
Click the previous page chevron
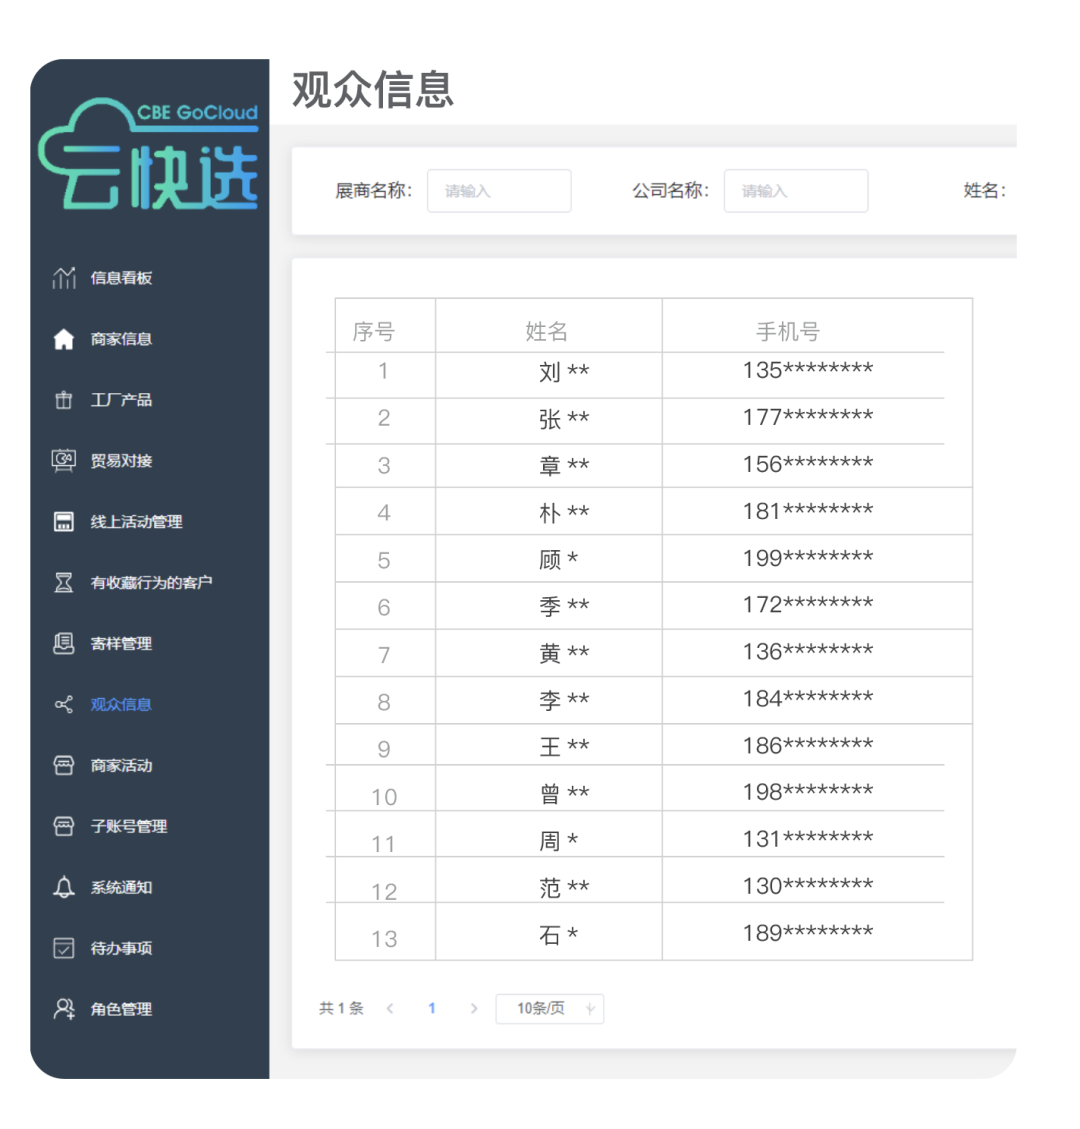(390, 1009)
